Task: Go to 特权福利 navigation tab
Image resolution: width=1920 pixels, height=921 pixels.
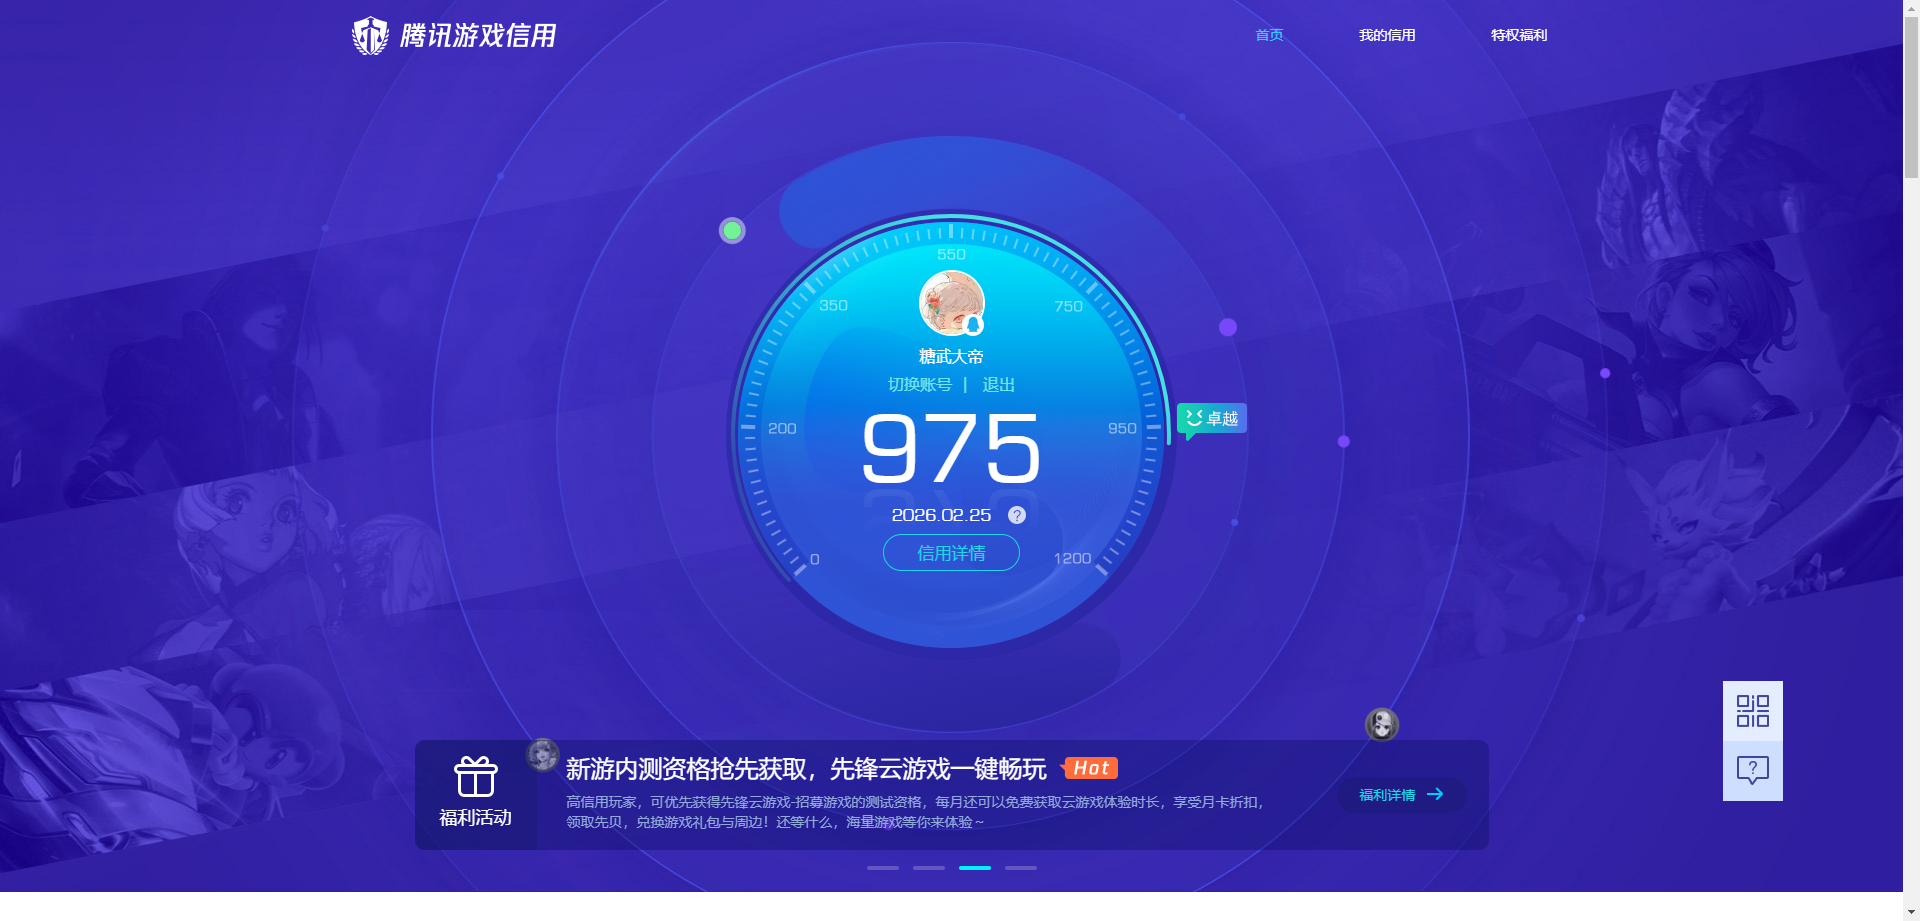Action: pos(1519,35)
